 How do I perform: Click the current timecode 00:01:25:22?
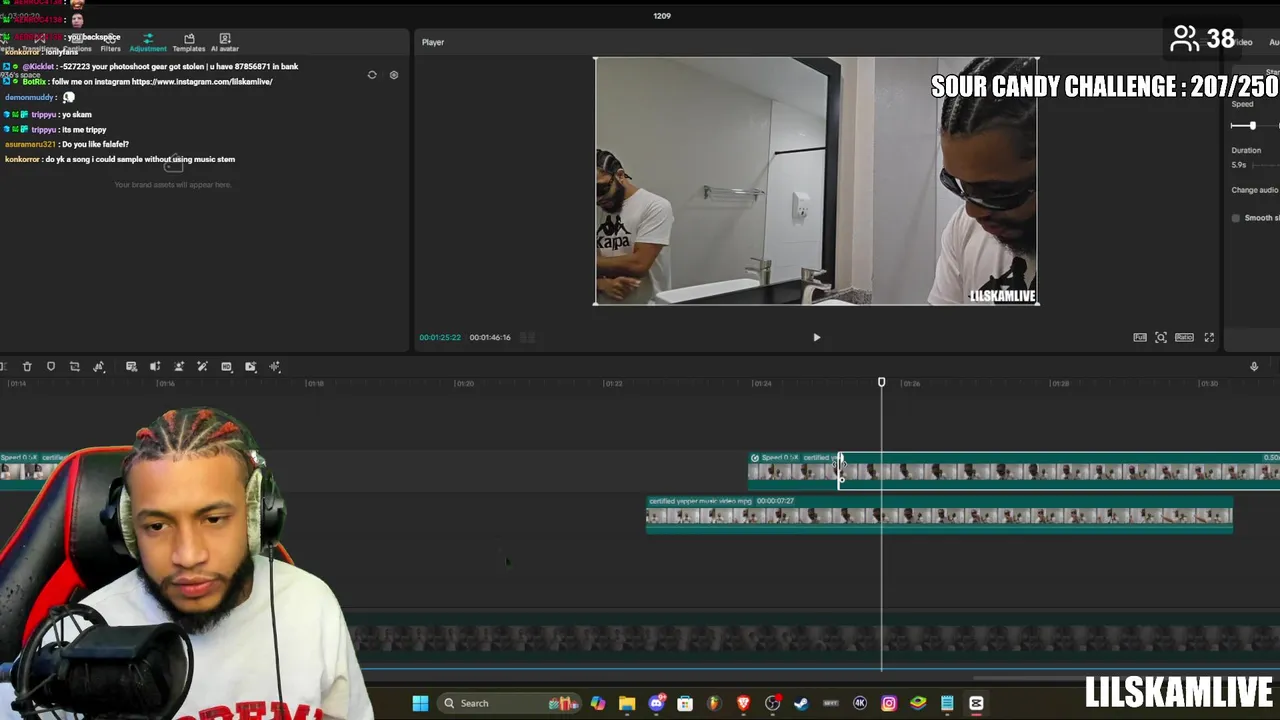440,338
